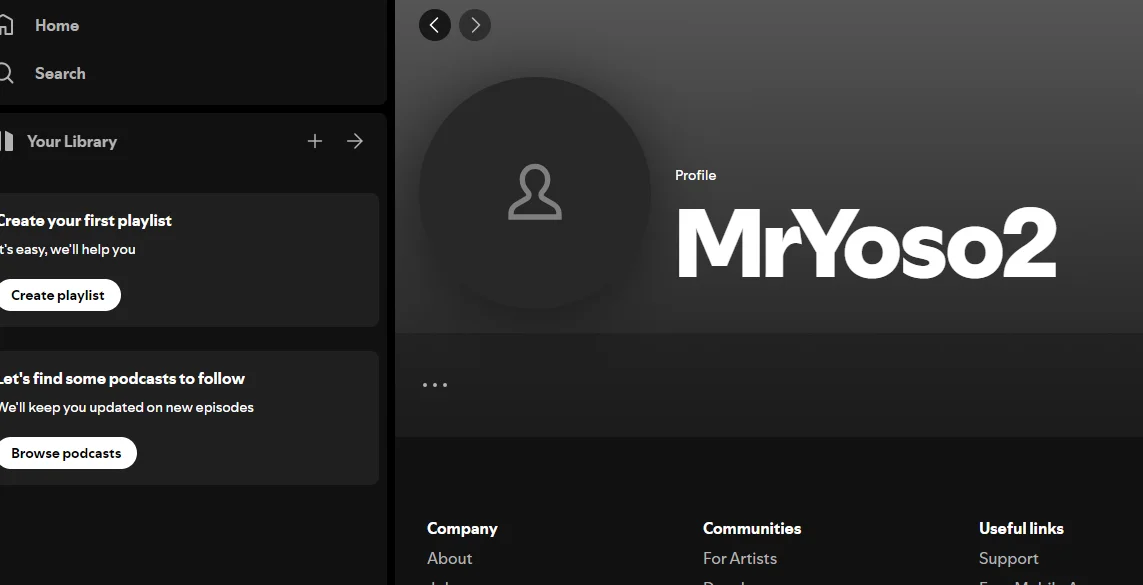Viewport: 1143px width, 585px height.
Task: Expand Your Library with arrow icon
Action: [355, 141]
